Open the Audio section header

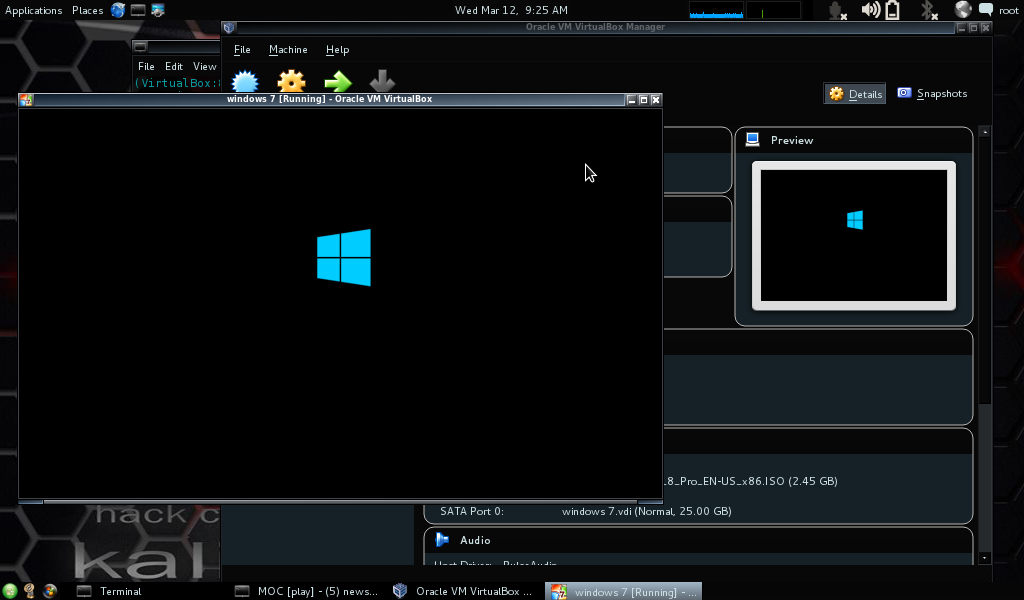pyautogui.click(x=698, y=540)
